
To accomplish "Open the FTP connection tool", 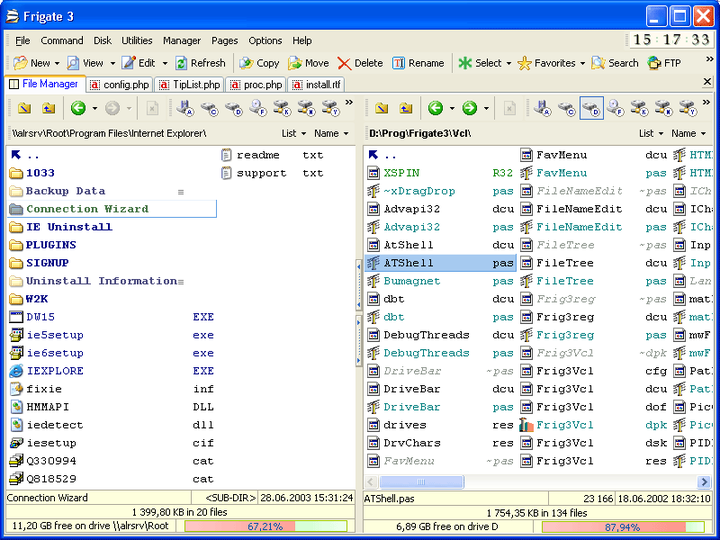I will coord(664,63).
